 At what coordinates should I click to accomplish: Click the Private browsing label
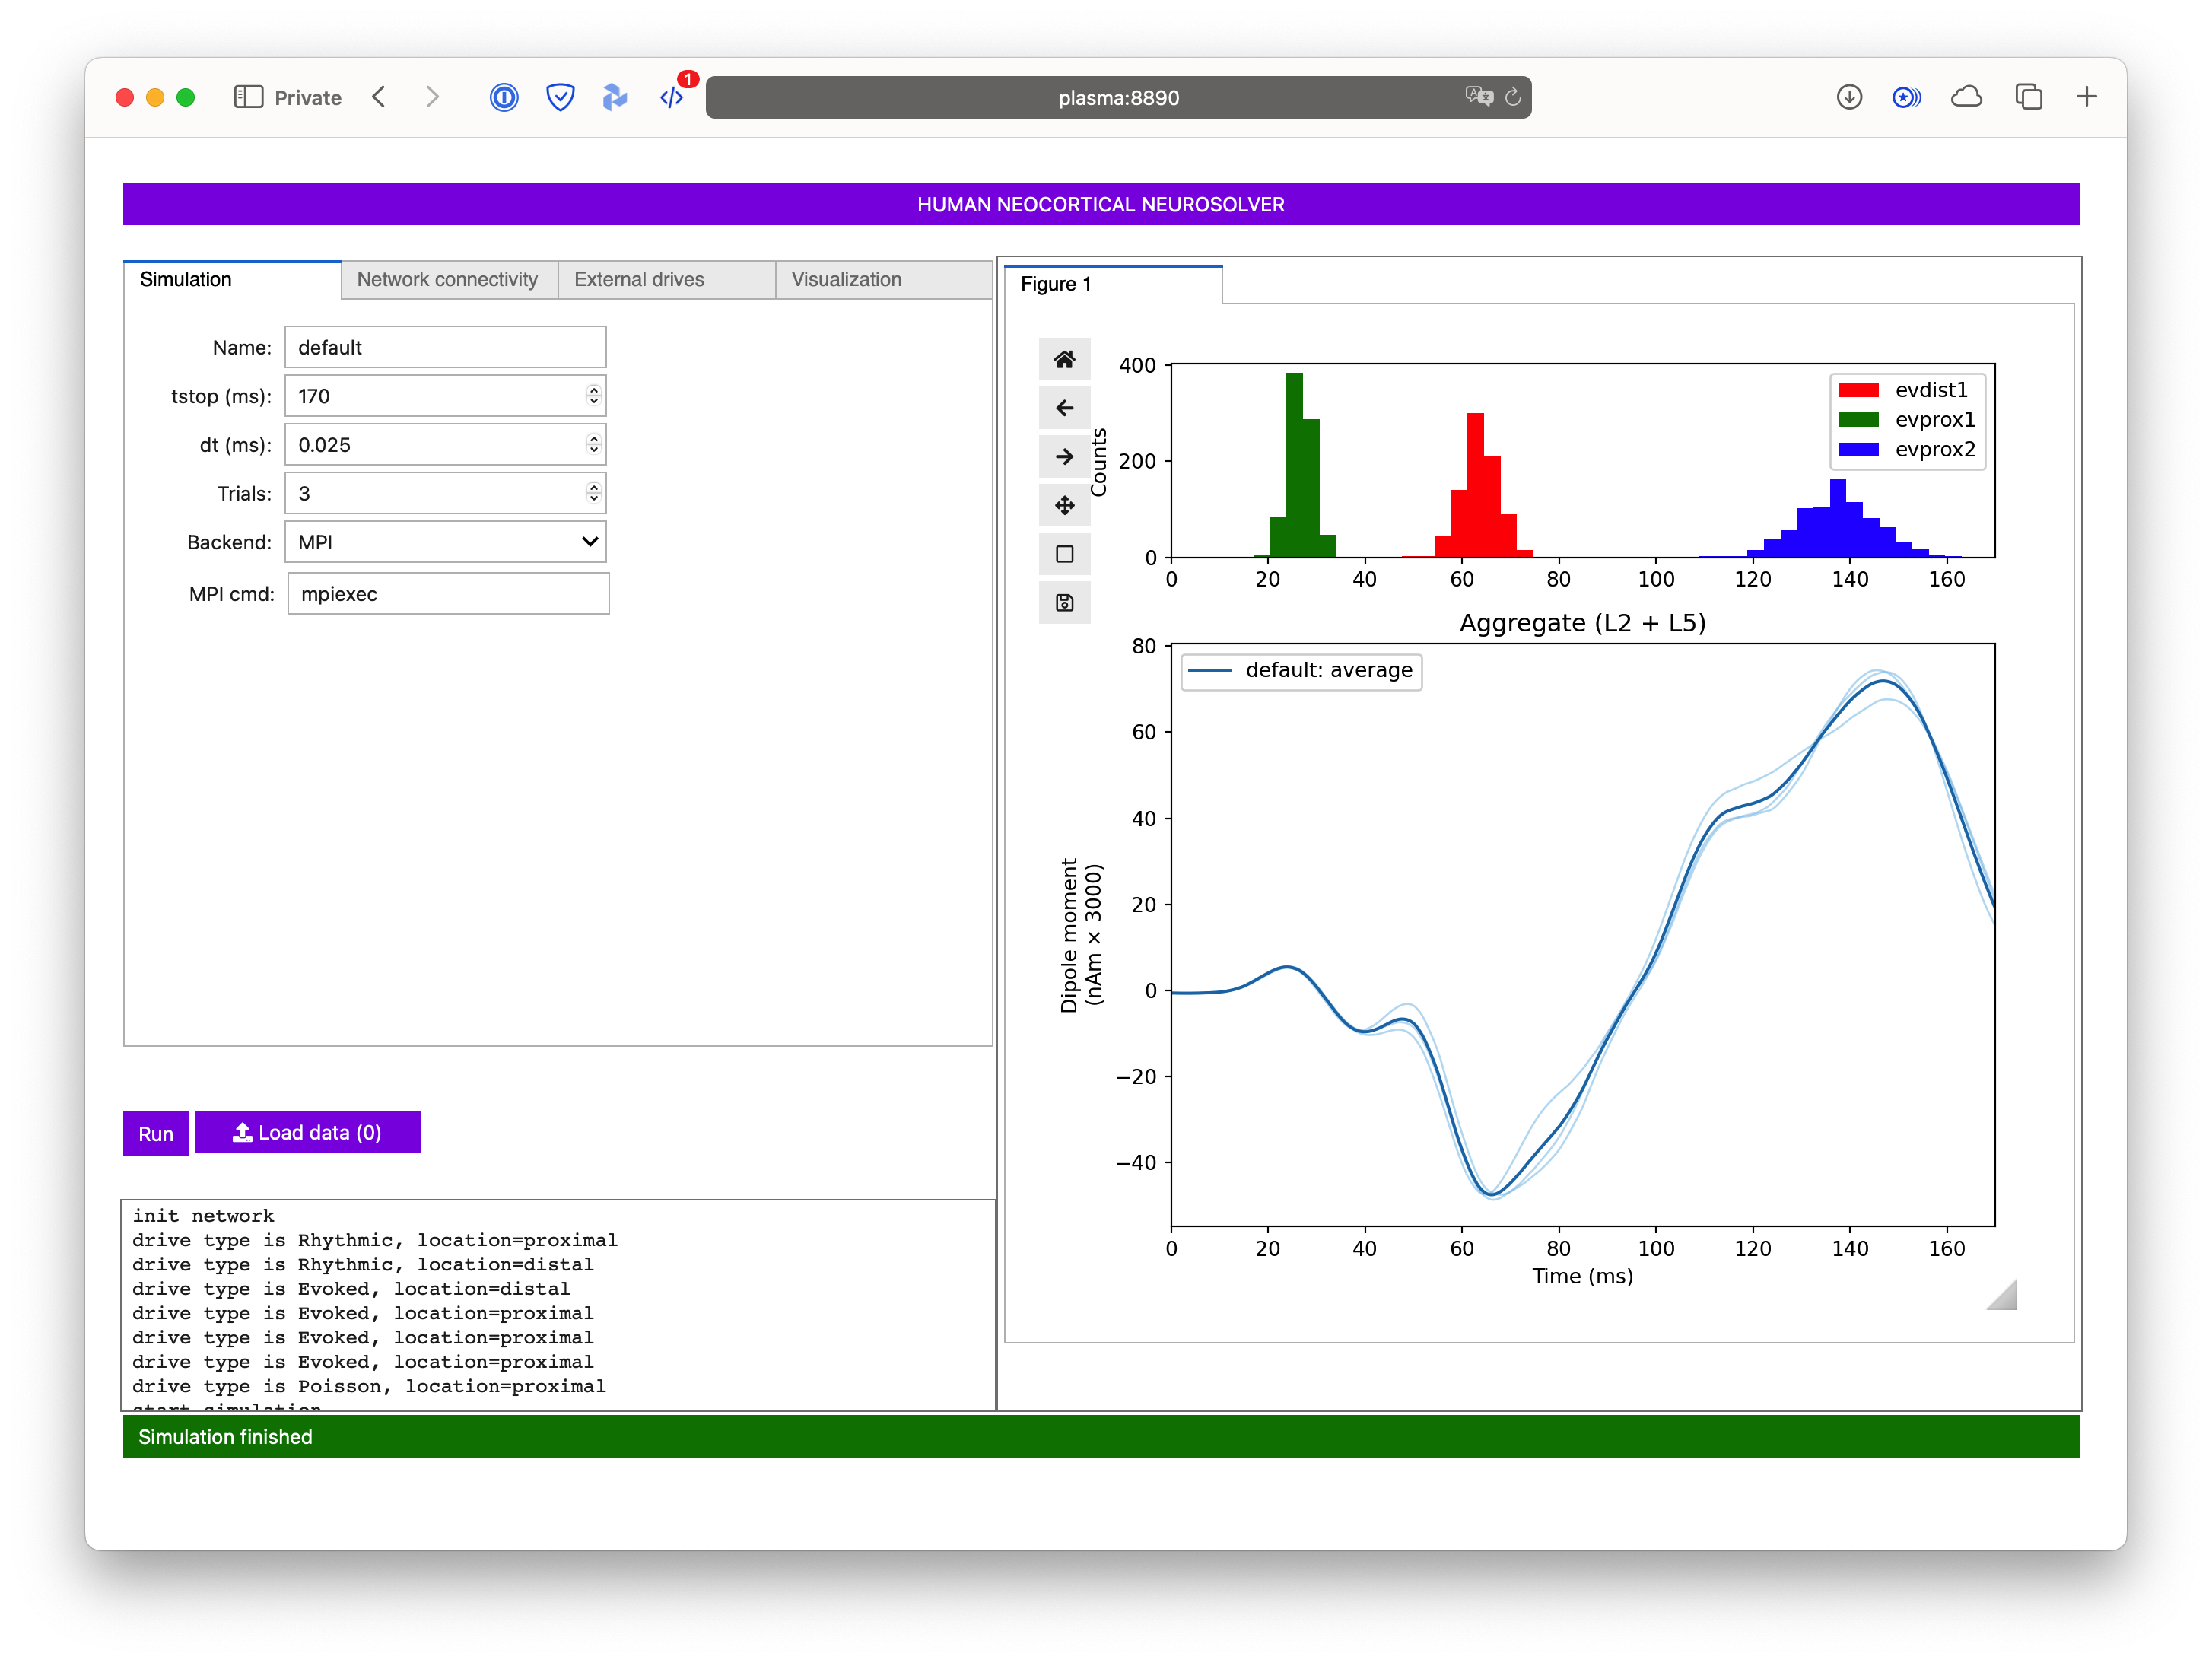tap(308, 98)
